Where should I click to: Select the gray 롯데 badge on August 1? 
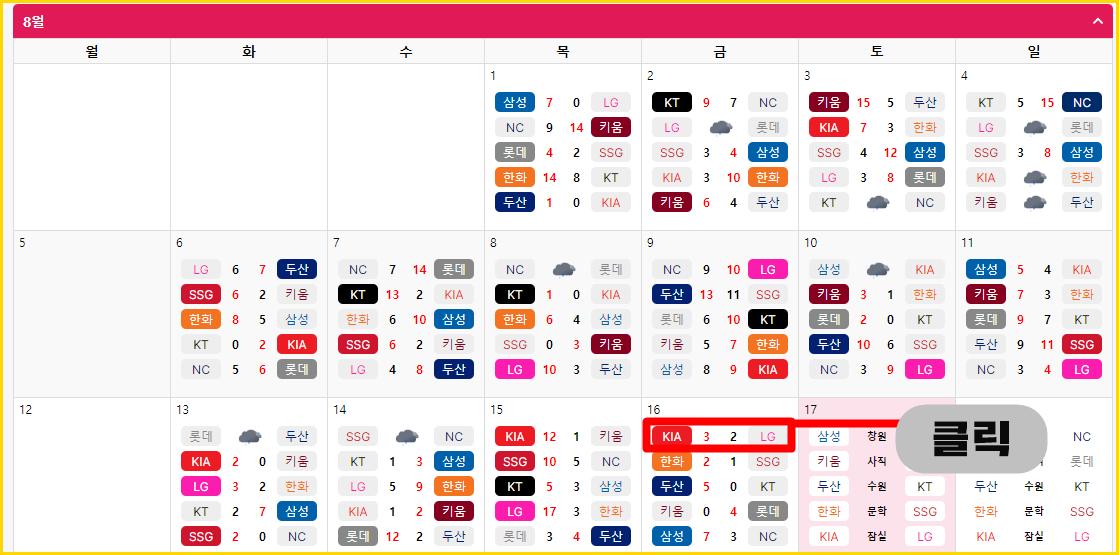pos(515,153)
